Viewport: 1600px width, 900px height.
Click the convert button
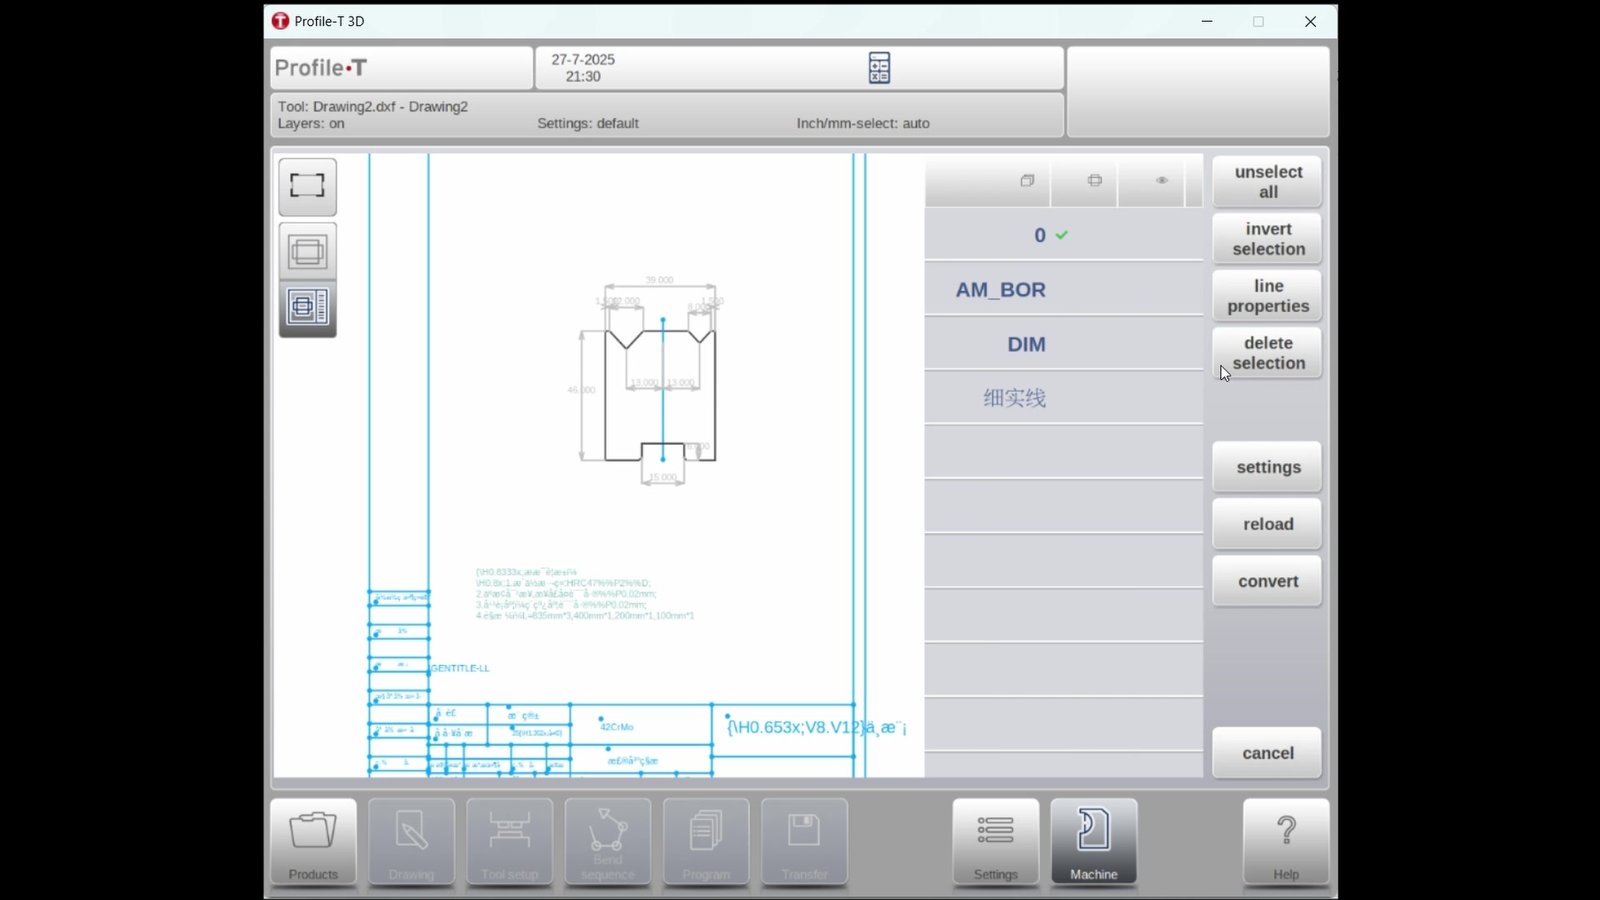pyautogui.click(x=1267, y=581)
